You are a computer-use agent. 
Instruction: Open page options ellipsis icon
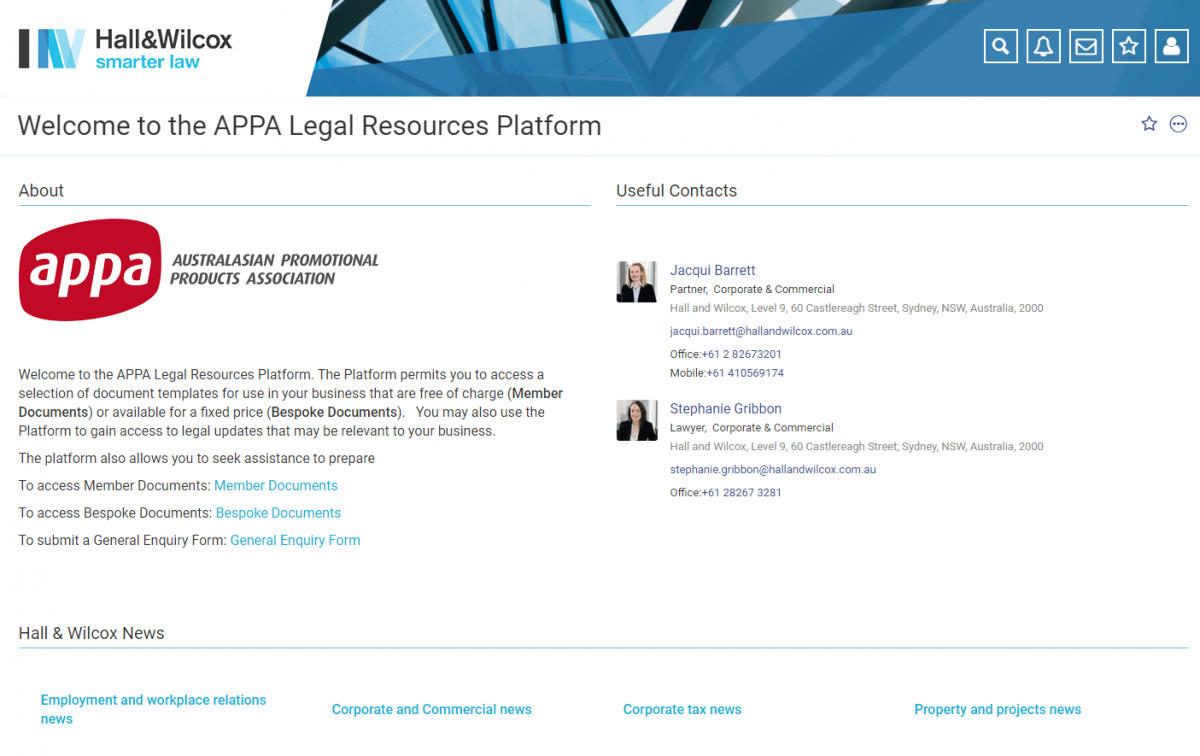1178,124
